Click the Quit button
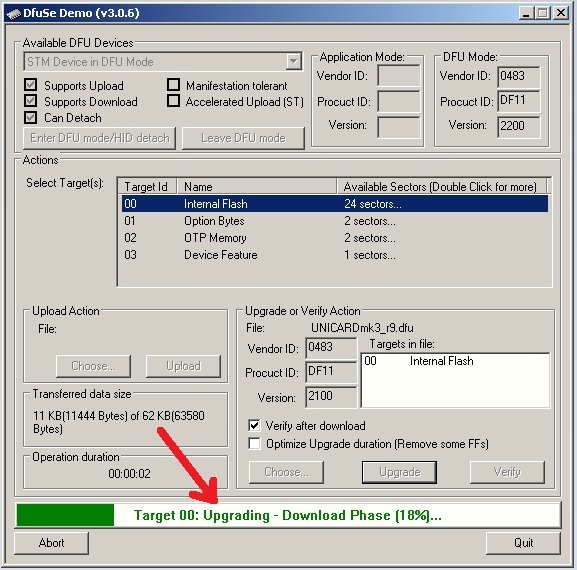This screenshot has height=570, width=577. coord(523,543)
